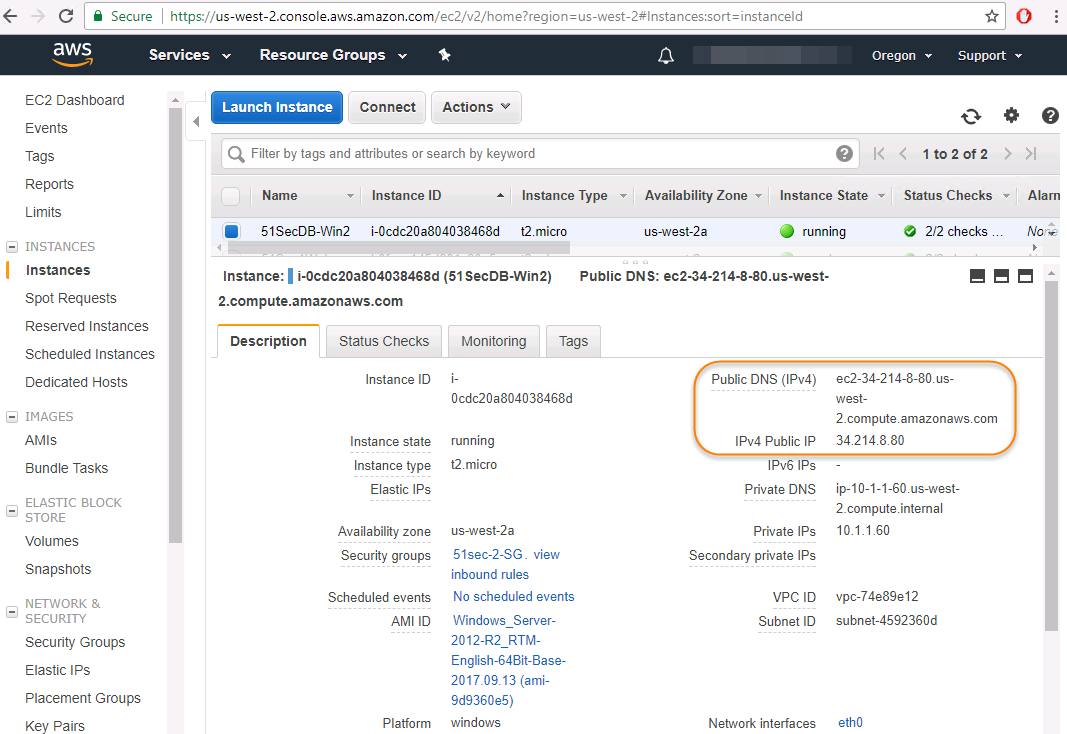
Task: Open the Services dropdown menu
Action: click(x=190, y=55)
